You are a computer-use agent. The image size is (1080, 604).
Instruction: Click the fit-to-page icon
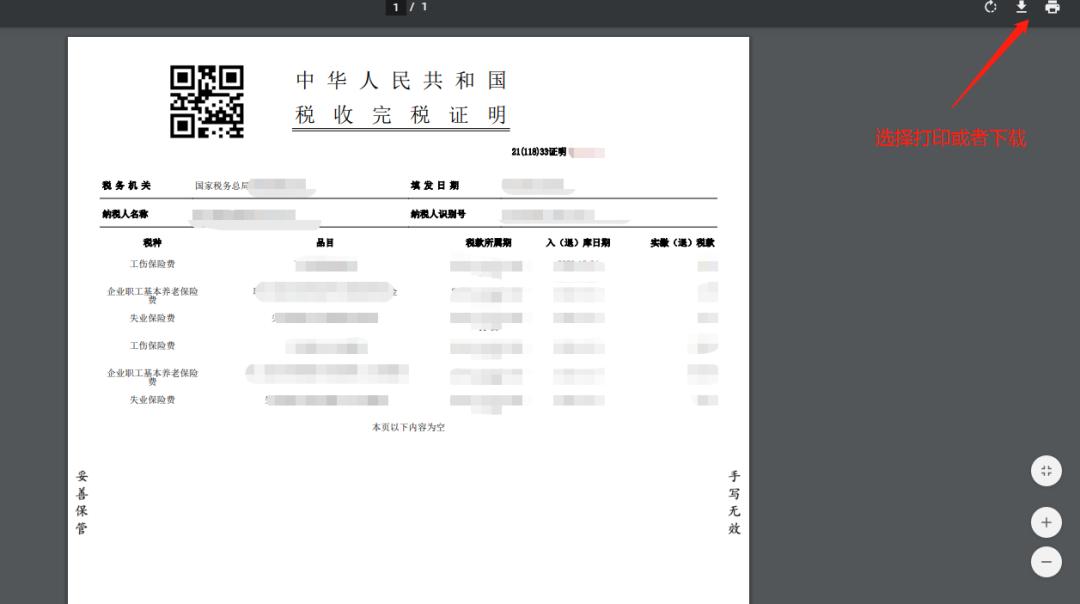point(1045,470)
